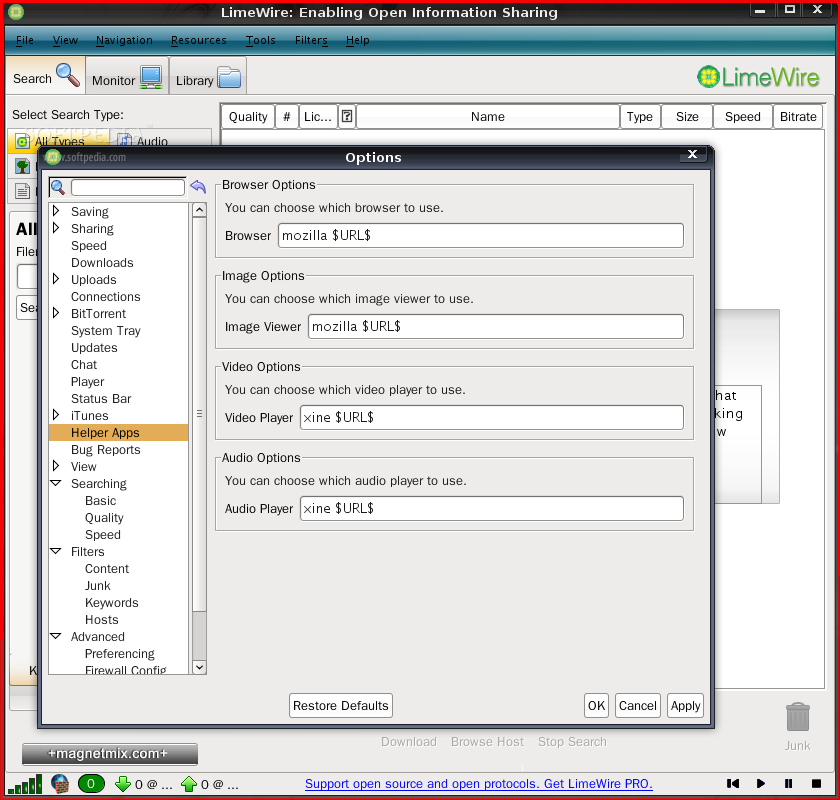The height and width of the screenshot is (800, 840).
Task: Select Connections in options tree
Action: [x=106, y=296]
